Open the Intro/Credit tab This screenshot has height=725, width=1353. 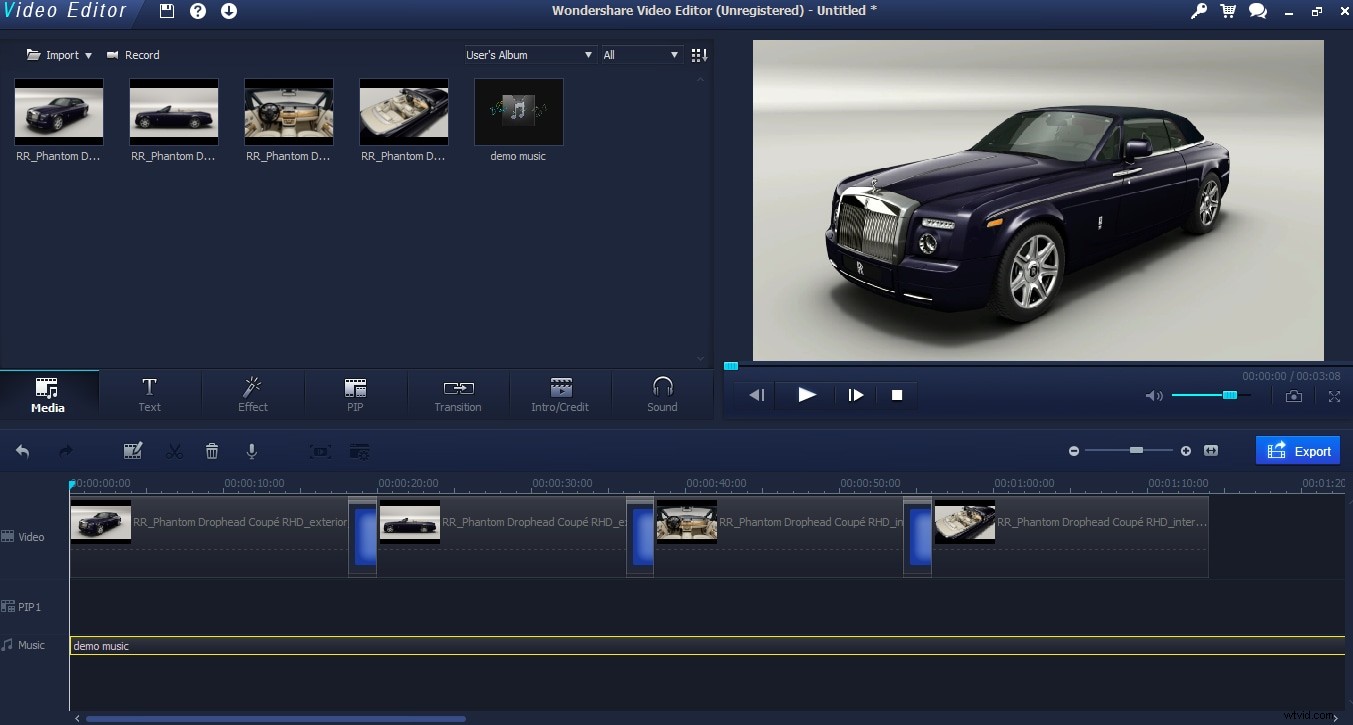pyautogui.click(x=560, y=395)
